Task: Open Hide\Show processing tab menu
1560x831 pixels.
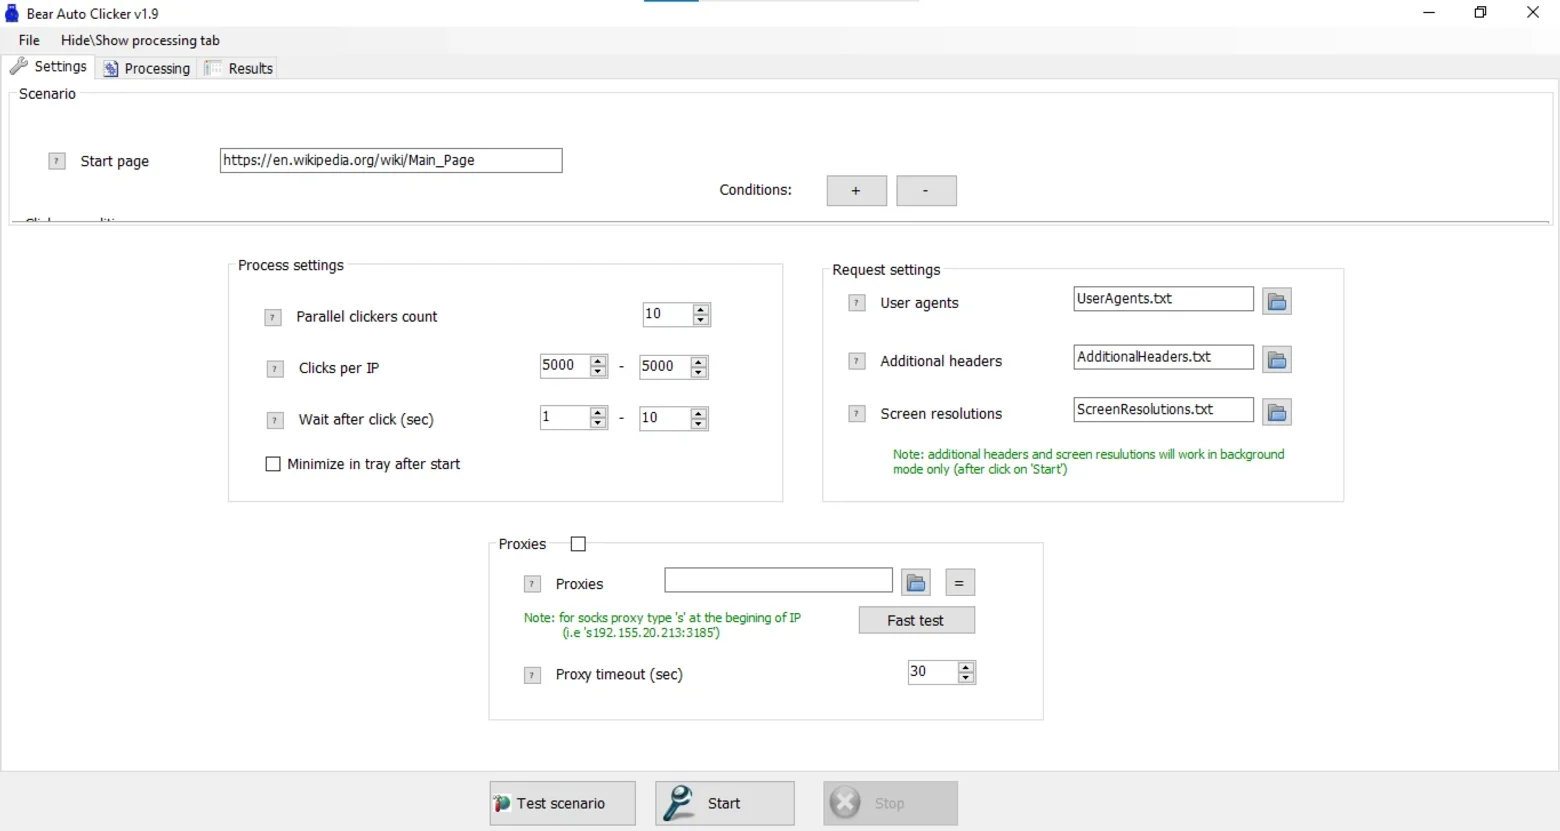Action: point(140,40)
